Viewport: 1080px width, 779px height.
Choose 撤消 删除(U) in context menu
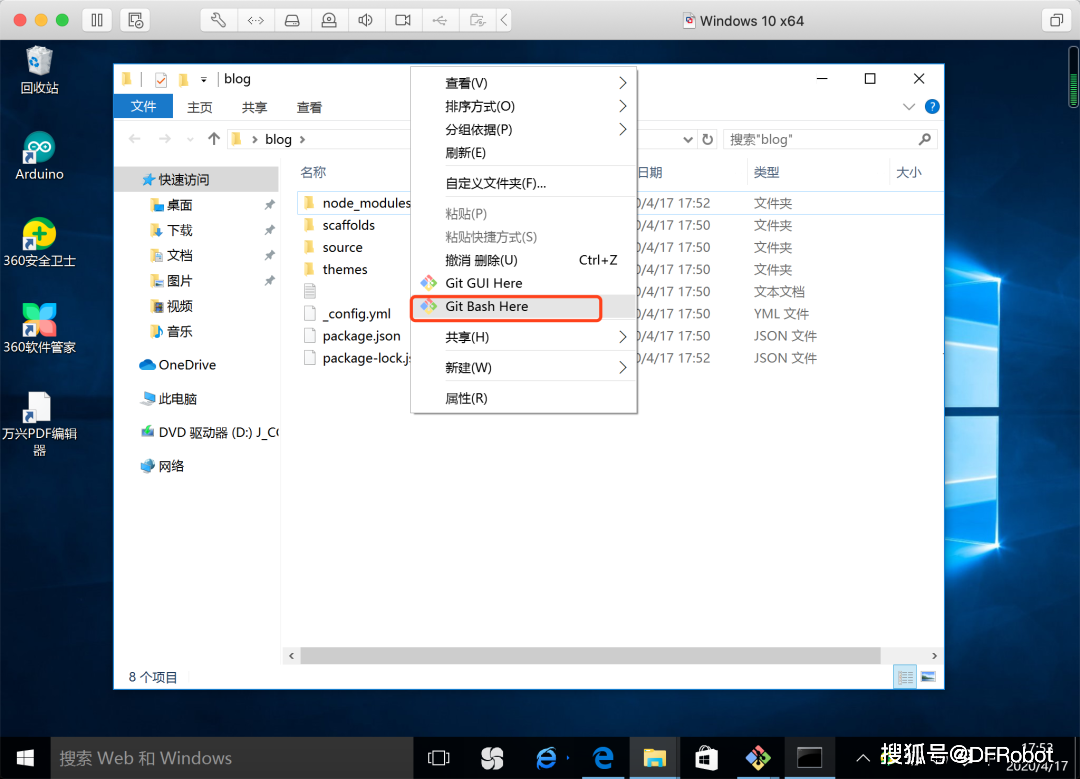tap(523, 260)
